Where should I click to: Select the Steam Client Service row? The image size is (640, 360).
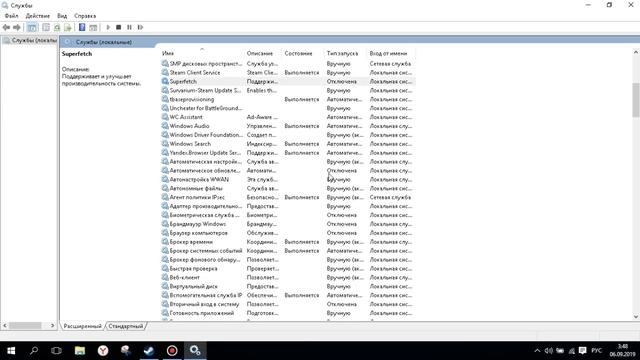(x=288, y=73)
